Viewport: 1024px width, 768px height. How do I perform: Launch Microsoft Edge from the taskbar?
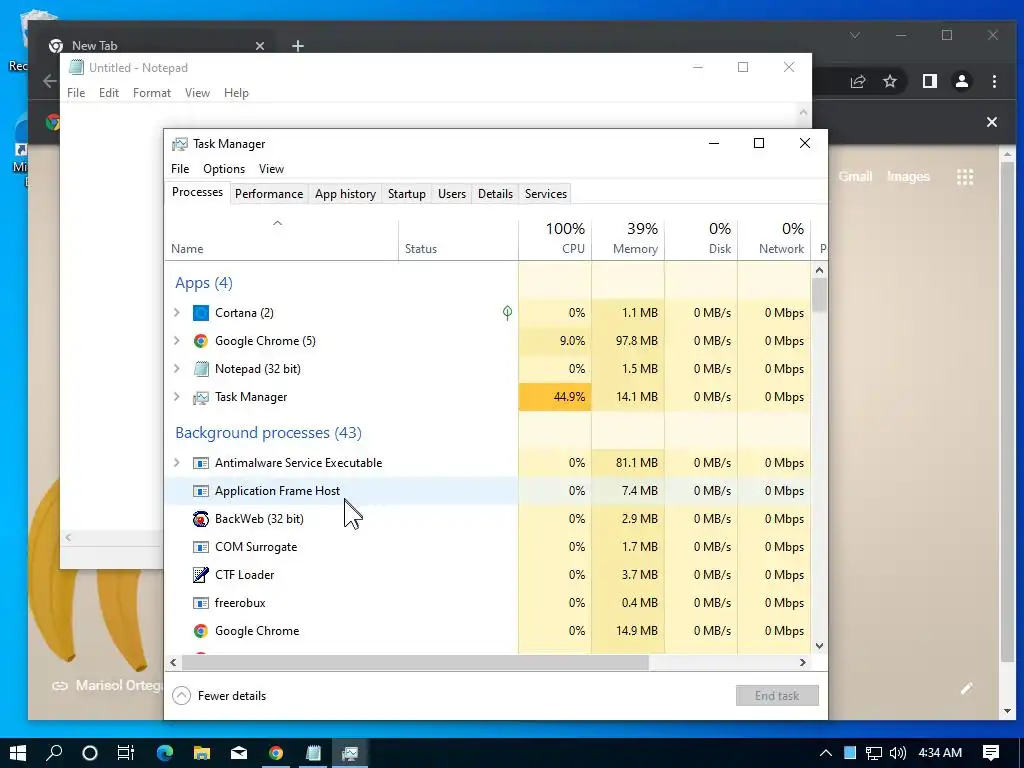(165, 753)
